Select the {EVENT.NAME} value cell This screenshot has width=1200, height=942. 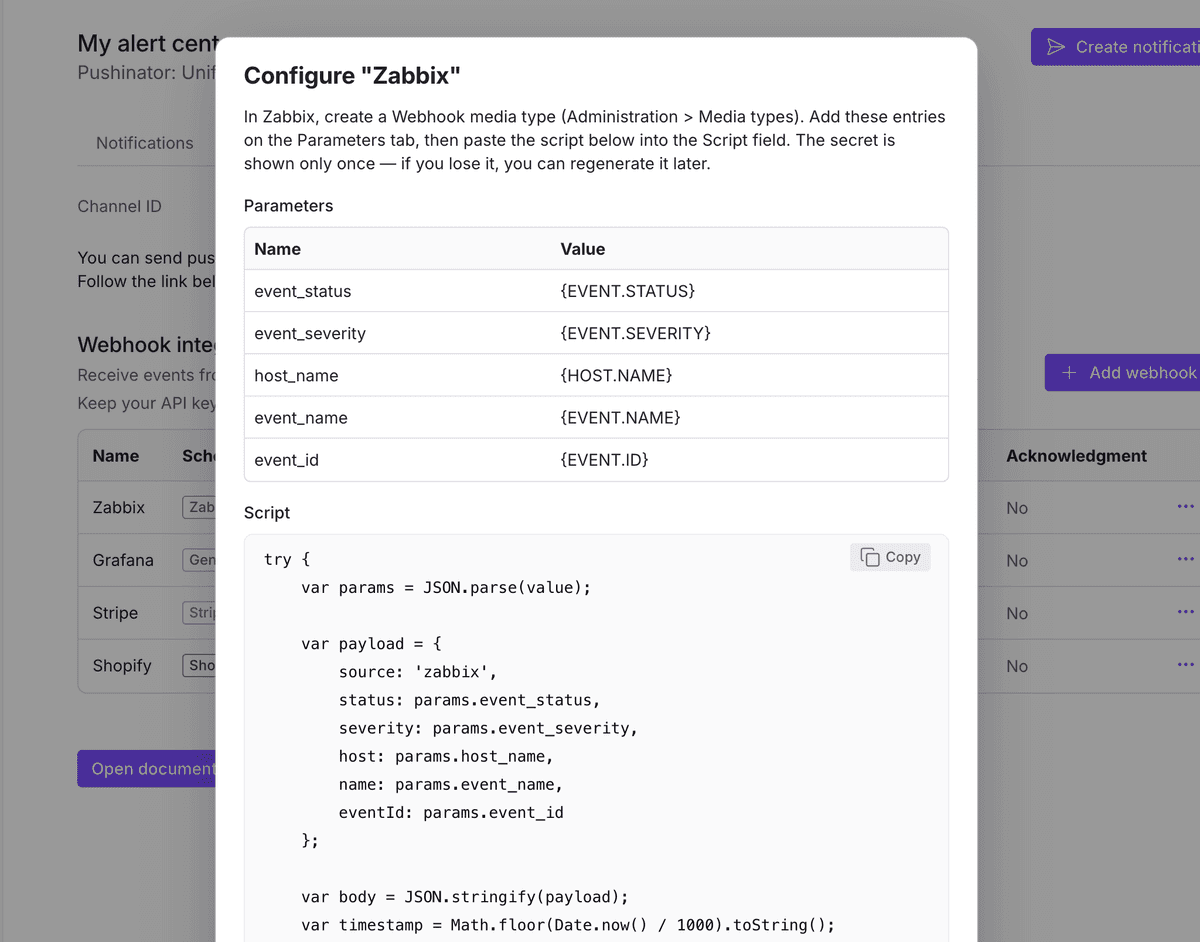749,417
